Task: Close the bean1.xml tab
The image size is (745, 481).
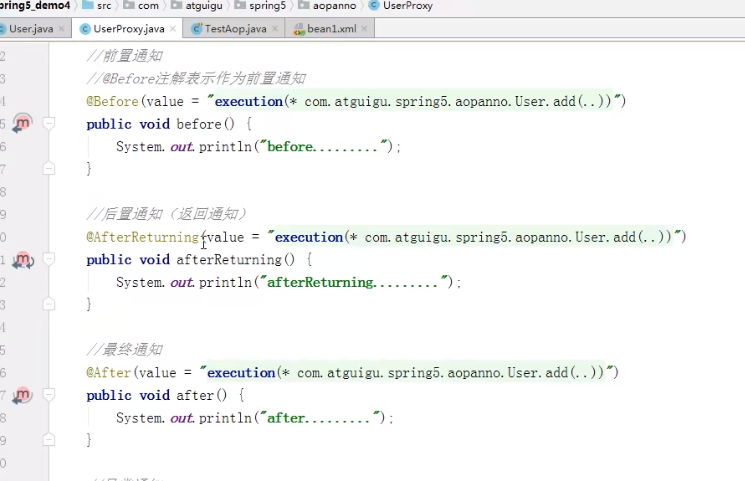Action: point(364,29)
